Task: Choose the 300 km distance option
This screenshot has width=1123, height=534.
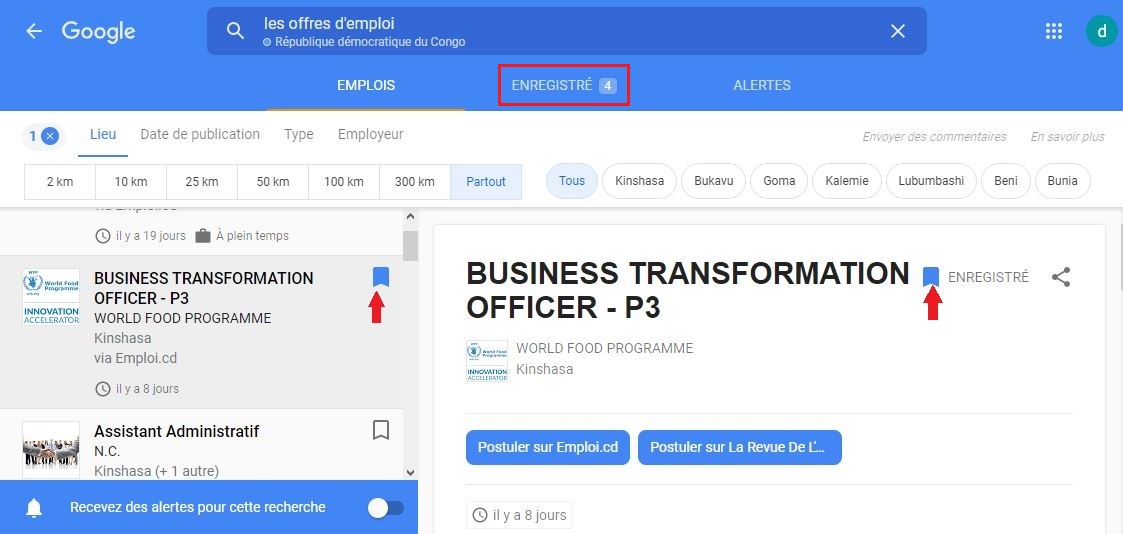Action: (x=415, y=182)
